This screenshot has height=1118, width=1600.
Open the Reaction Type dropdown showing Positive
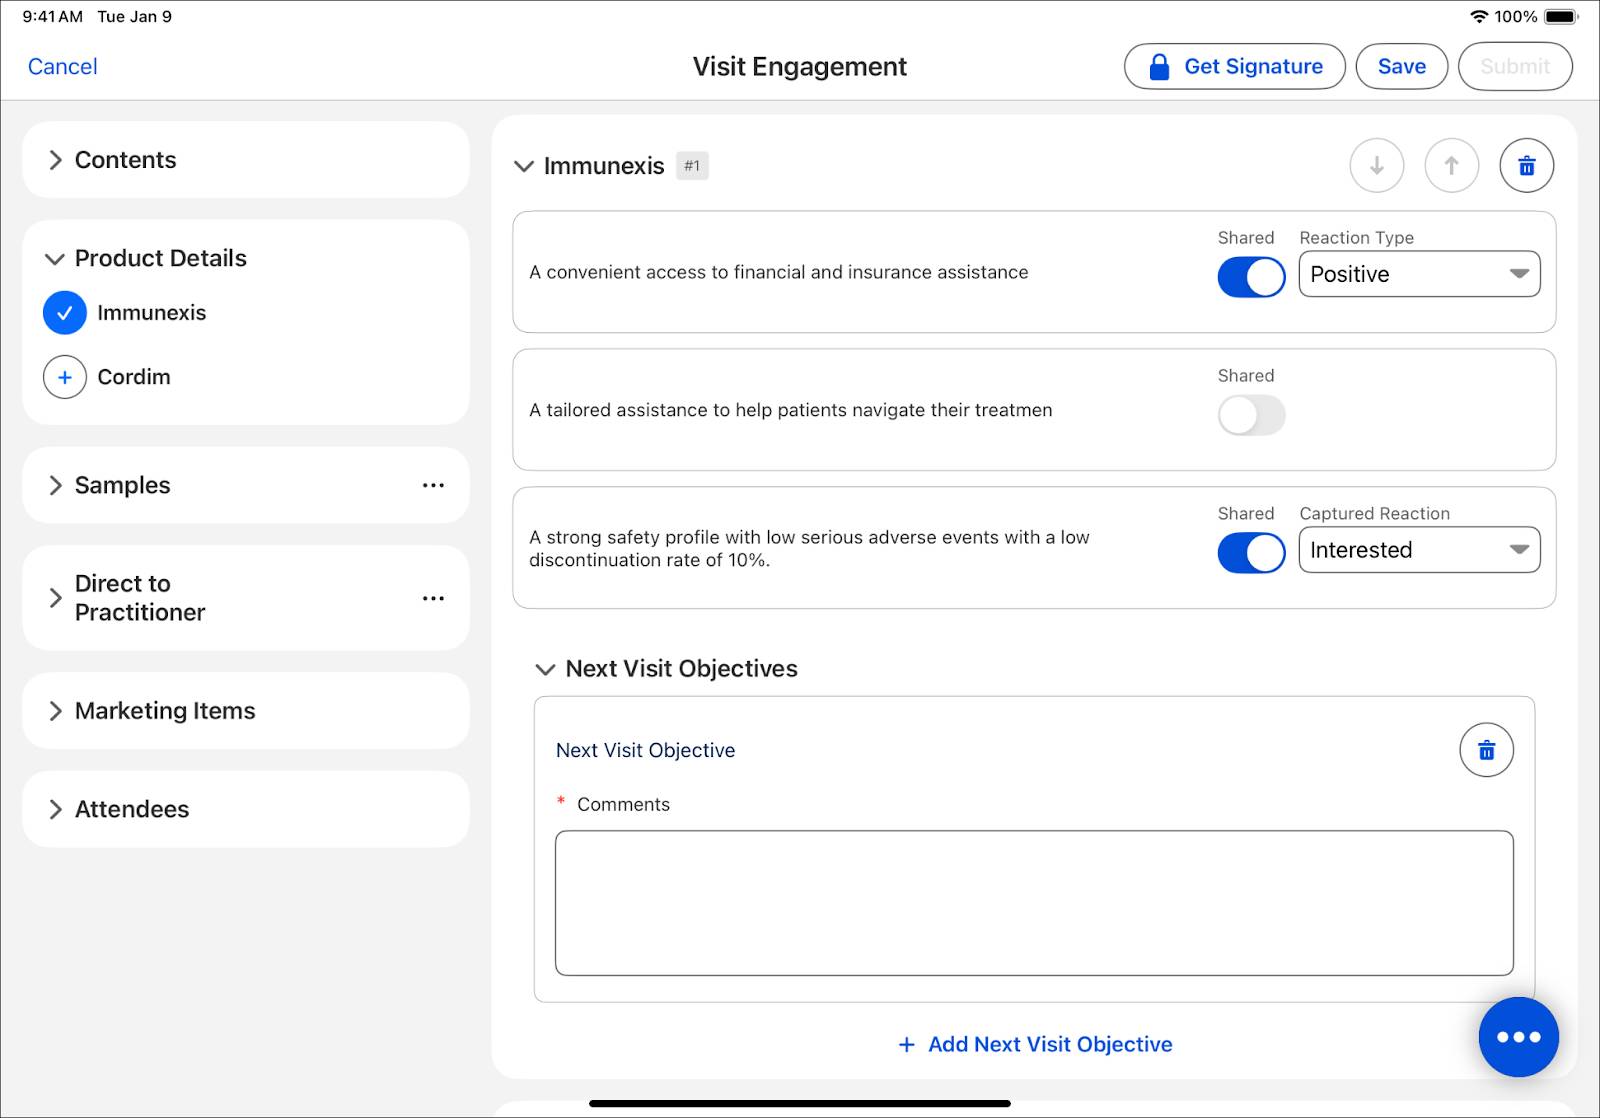[1419, 273]
